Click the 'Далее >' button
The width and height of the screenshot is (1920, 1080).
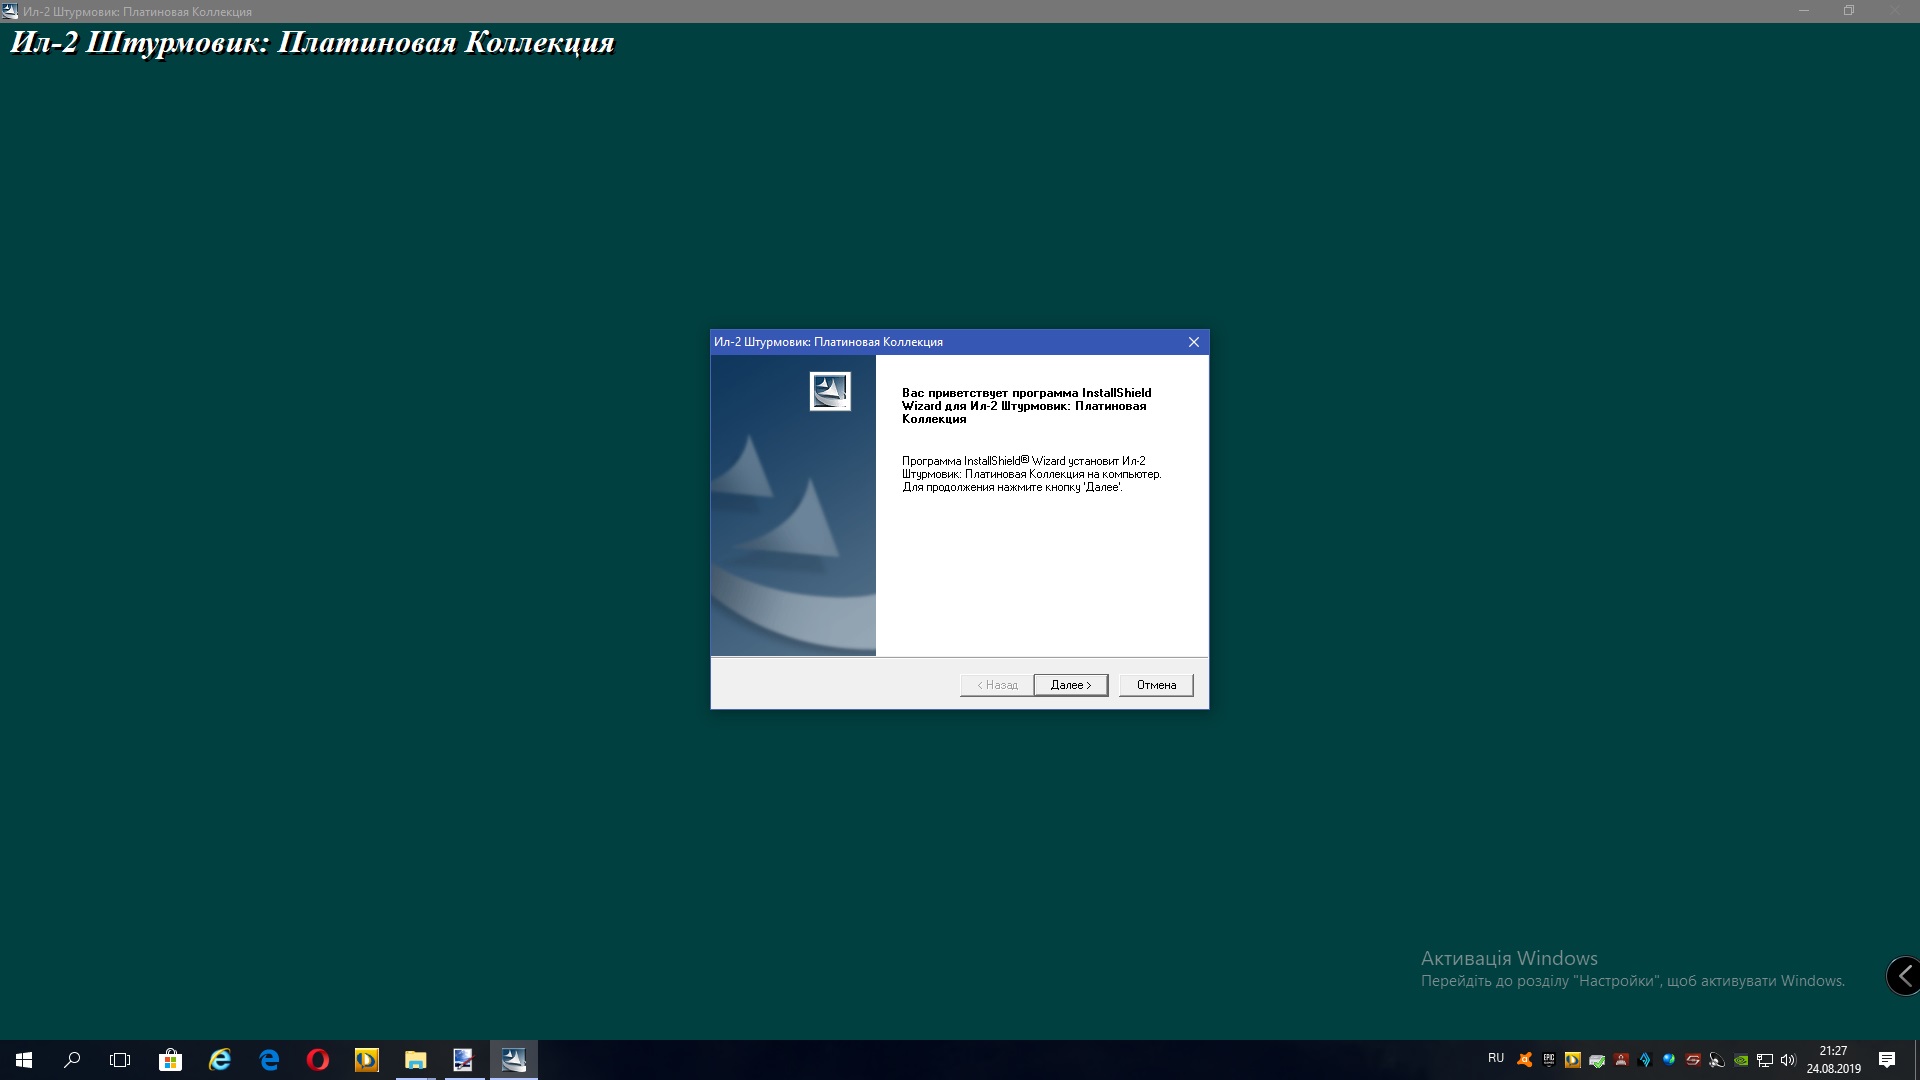(x=1070, y=685)
